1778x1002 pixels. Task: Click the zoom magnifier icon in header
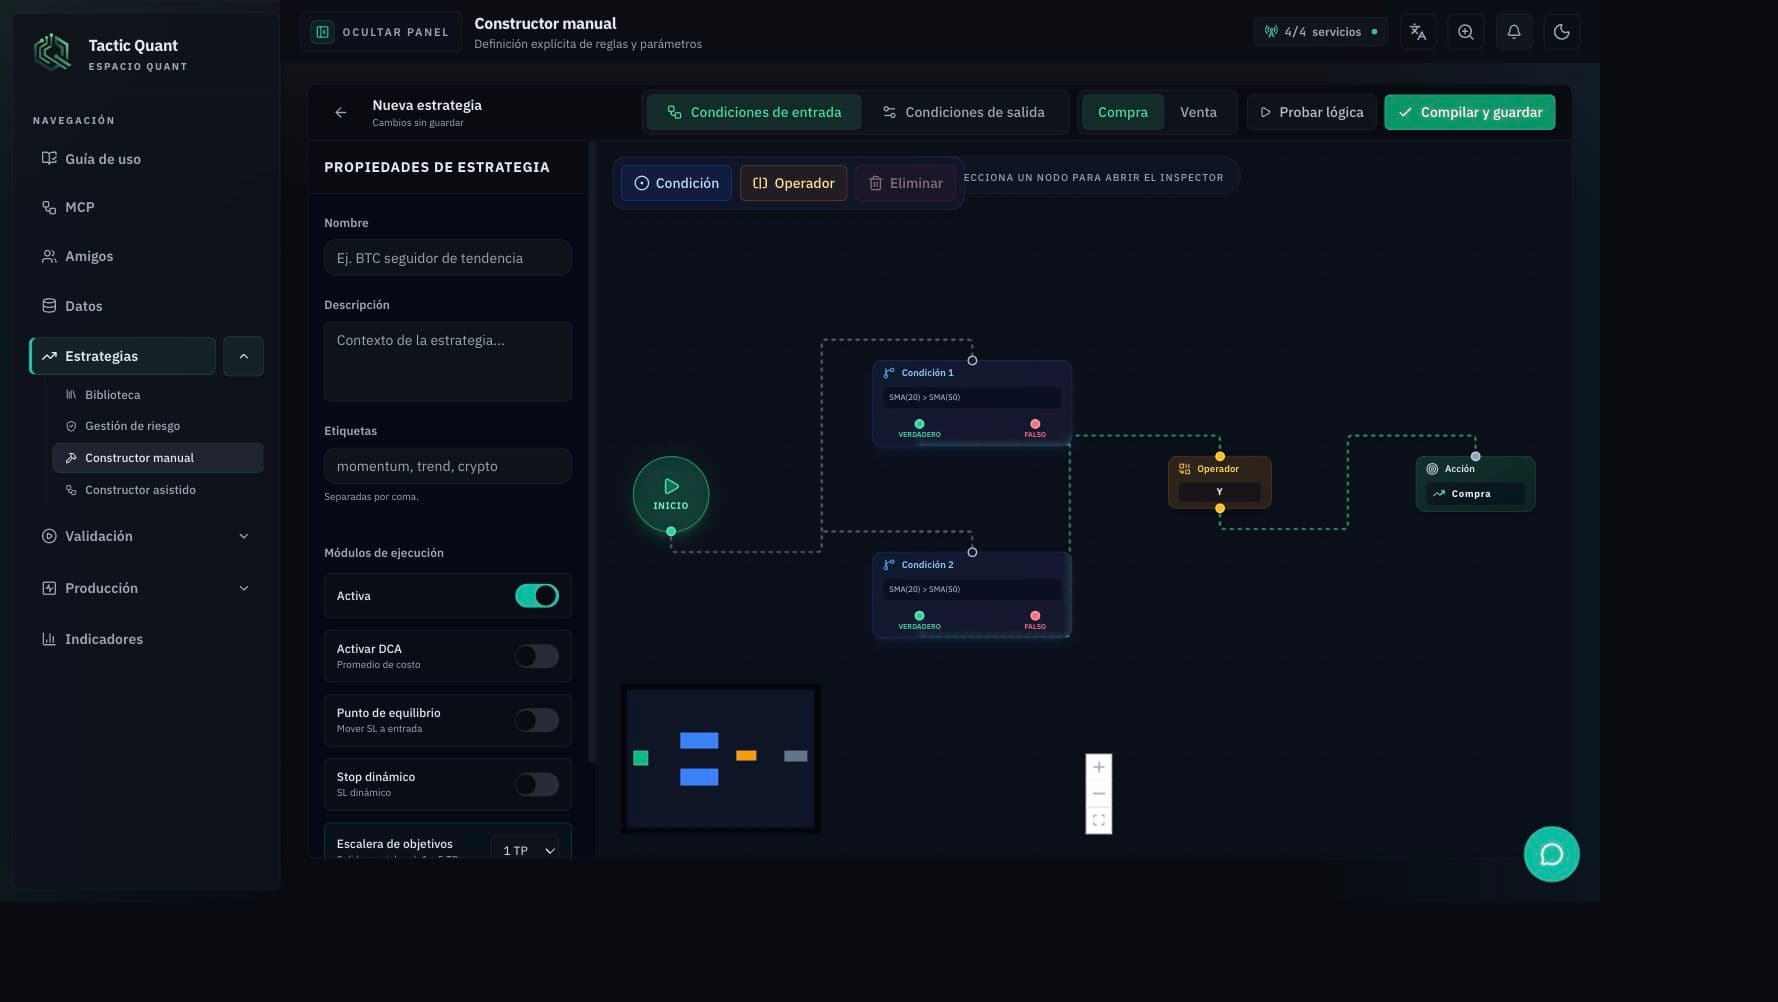click(1465, 32)
